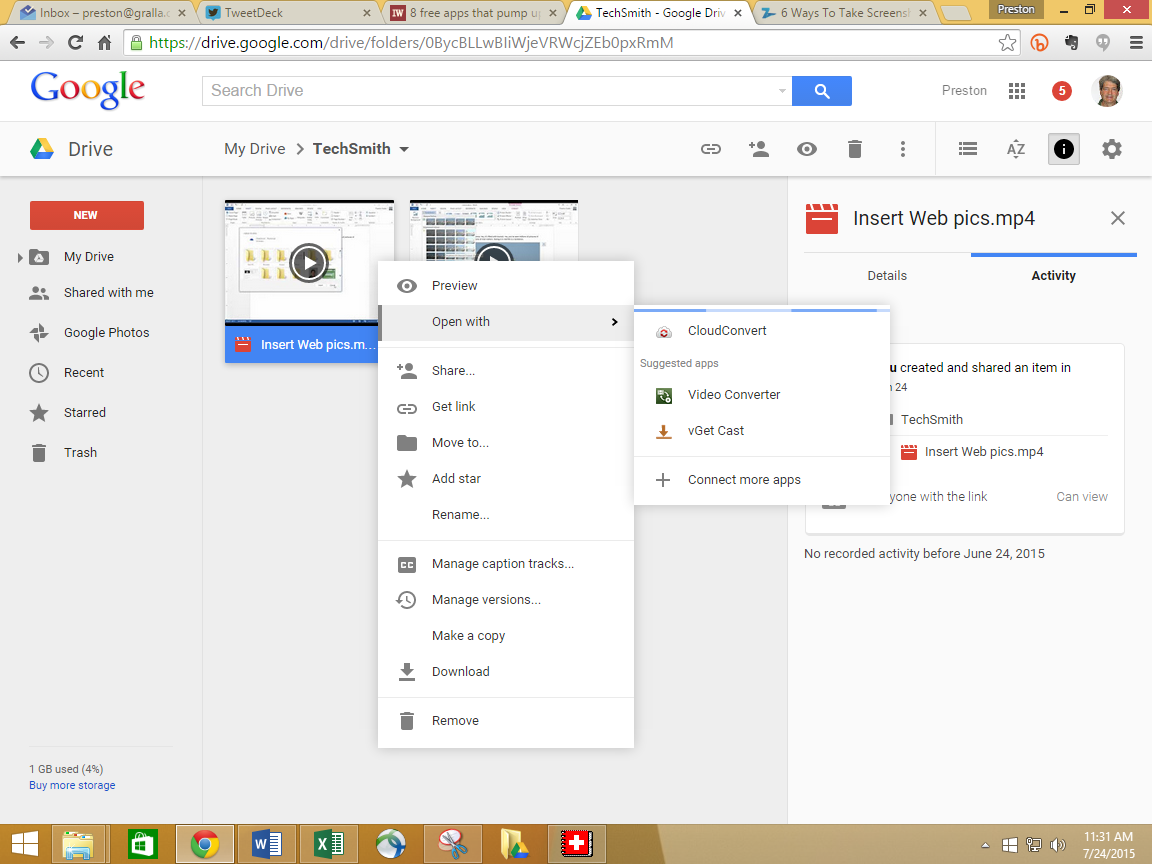Open the Preston account avatar
The image size is (1152, 864).
1107,90
